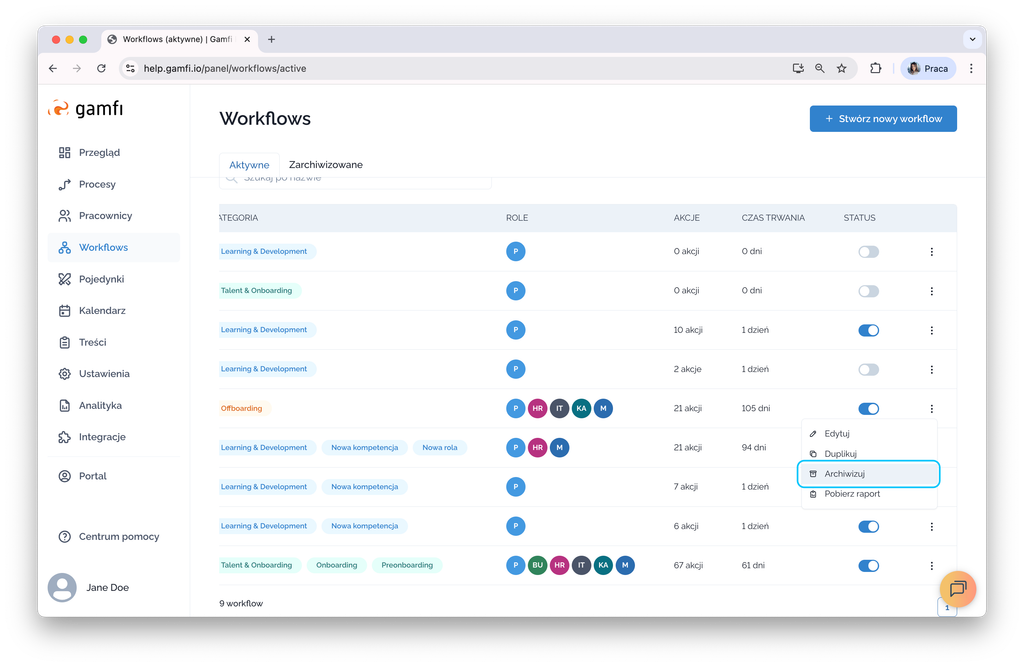Choose Pobierz raport in the context menu

tap(851, 494)
